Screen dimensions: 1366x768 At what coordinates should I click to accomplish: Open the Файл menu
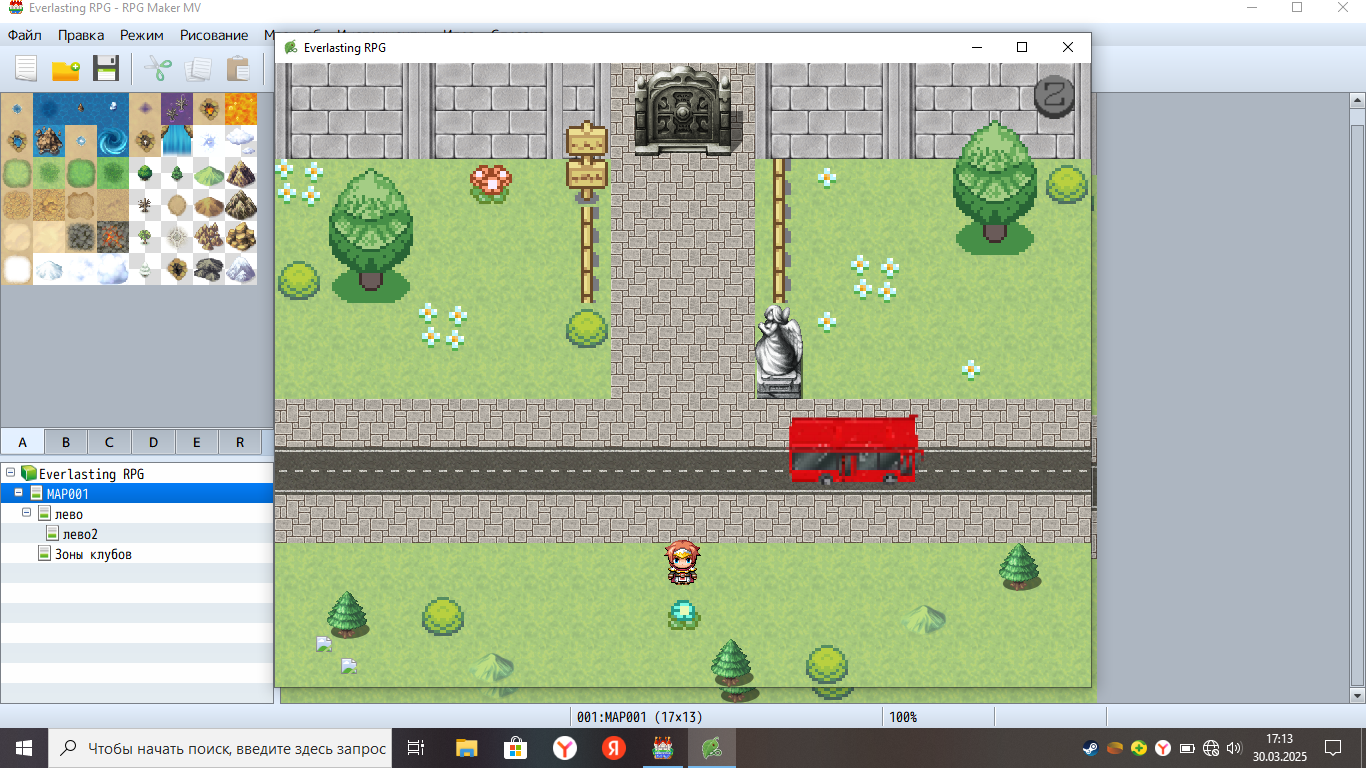[x=25, y=35]
